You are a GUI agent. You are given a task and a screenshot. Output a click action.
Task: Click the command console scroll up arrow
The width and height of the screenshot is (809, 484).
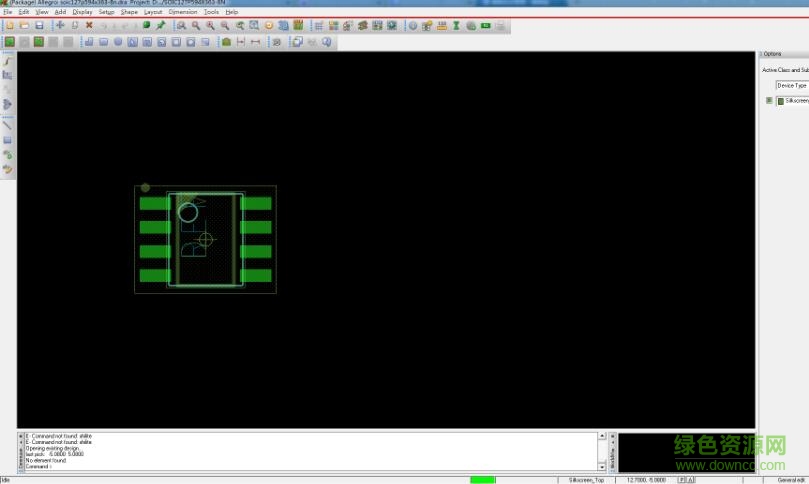coord(602,437)
